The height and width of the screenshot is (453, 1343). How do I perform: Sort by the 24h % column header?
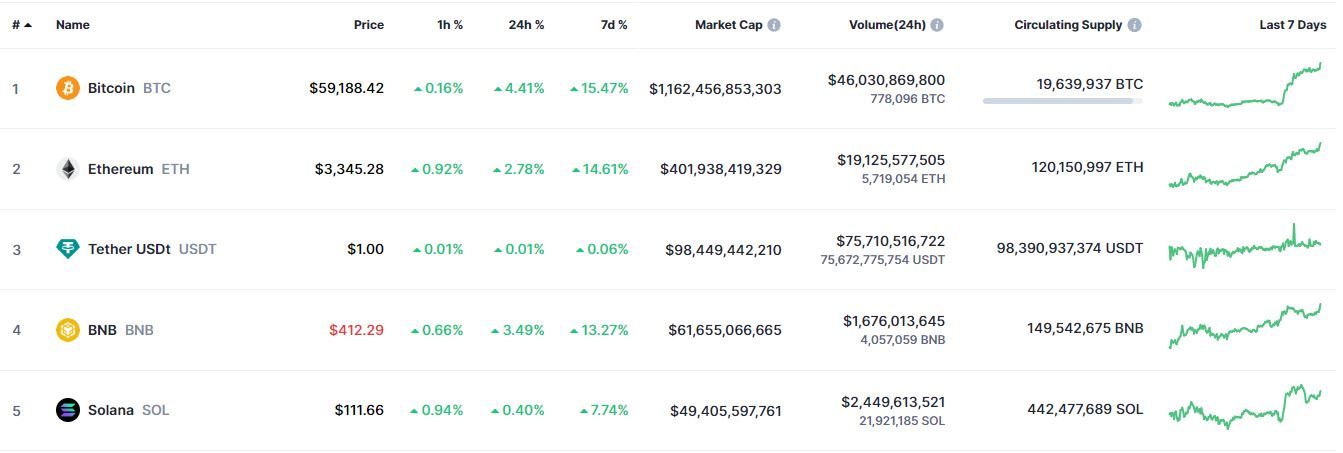point(526,25)
